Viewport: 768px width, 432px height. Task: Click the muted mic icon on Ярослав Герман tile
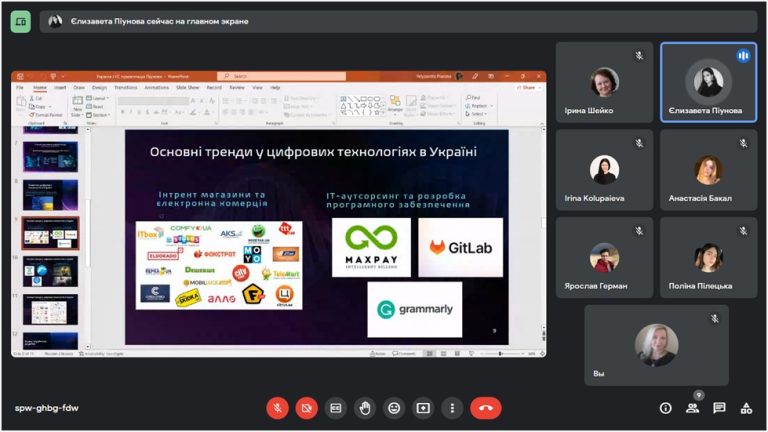[639, 231]
